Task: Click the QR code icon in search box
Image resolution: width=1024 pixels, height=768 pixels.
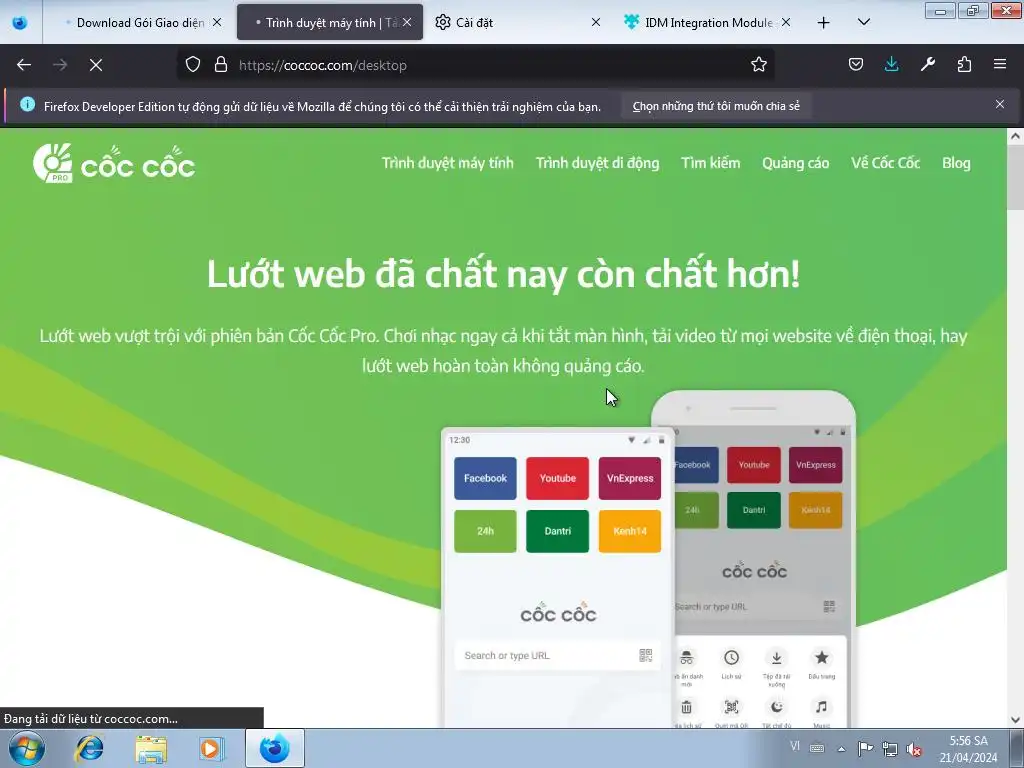Action: tap(645, 655)
